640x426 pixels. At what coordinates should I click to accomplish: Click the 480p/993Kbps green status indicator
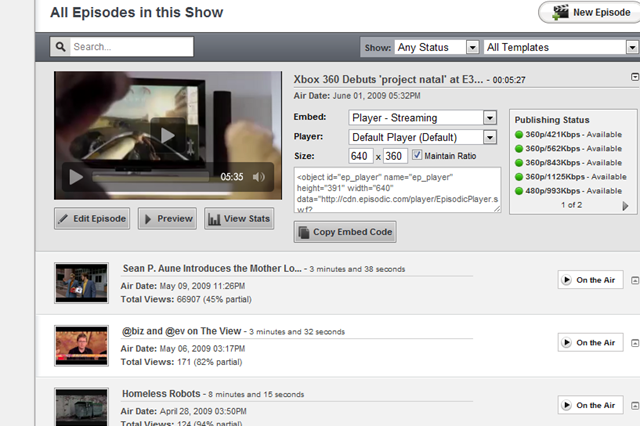point(519,191)
